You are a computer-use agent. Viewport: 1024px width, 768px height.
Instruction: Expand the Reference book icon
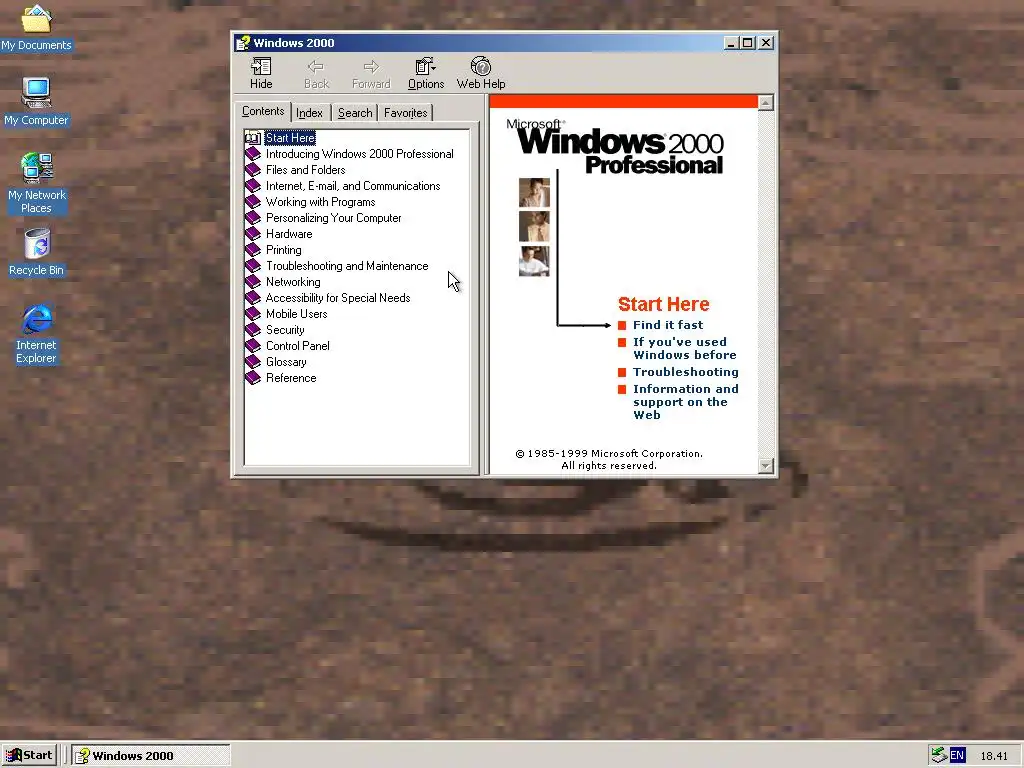[x=253, y=378]
